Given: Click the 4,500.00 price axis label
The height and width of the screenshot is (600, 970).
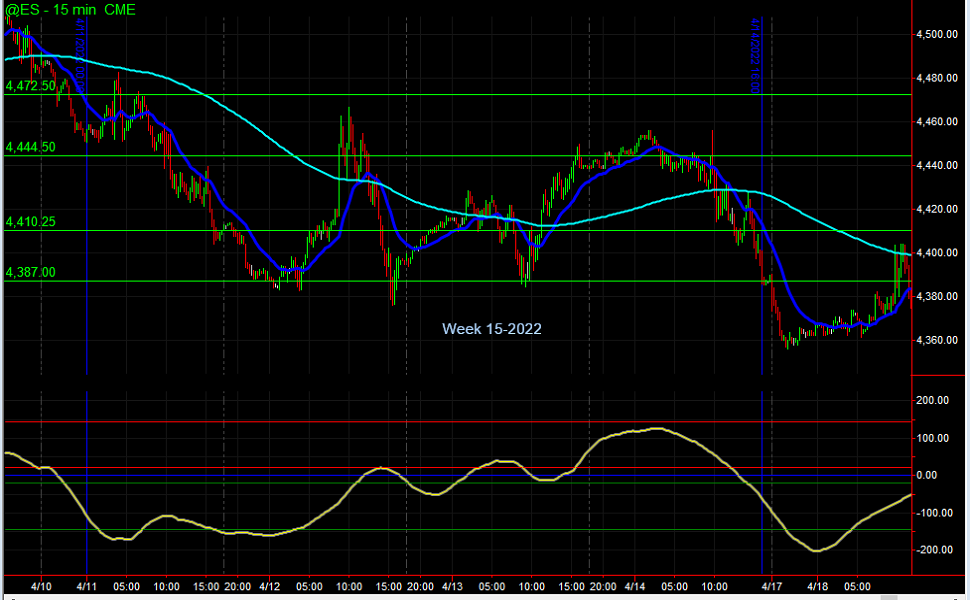Looking at the screenshot, I should pos(937,34).
